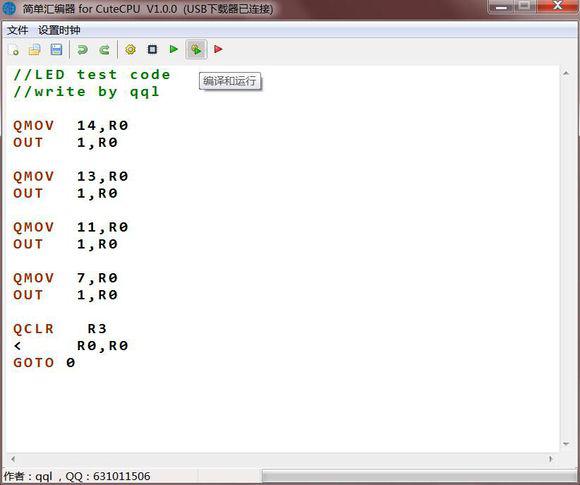
Task: Run the program with the green play icon
Action: click(x=173, y=49)
